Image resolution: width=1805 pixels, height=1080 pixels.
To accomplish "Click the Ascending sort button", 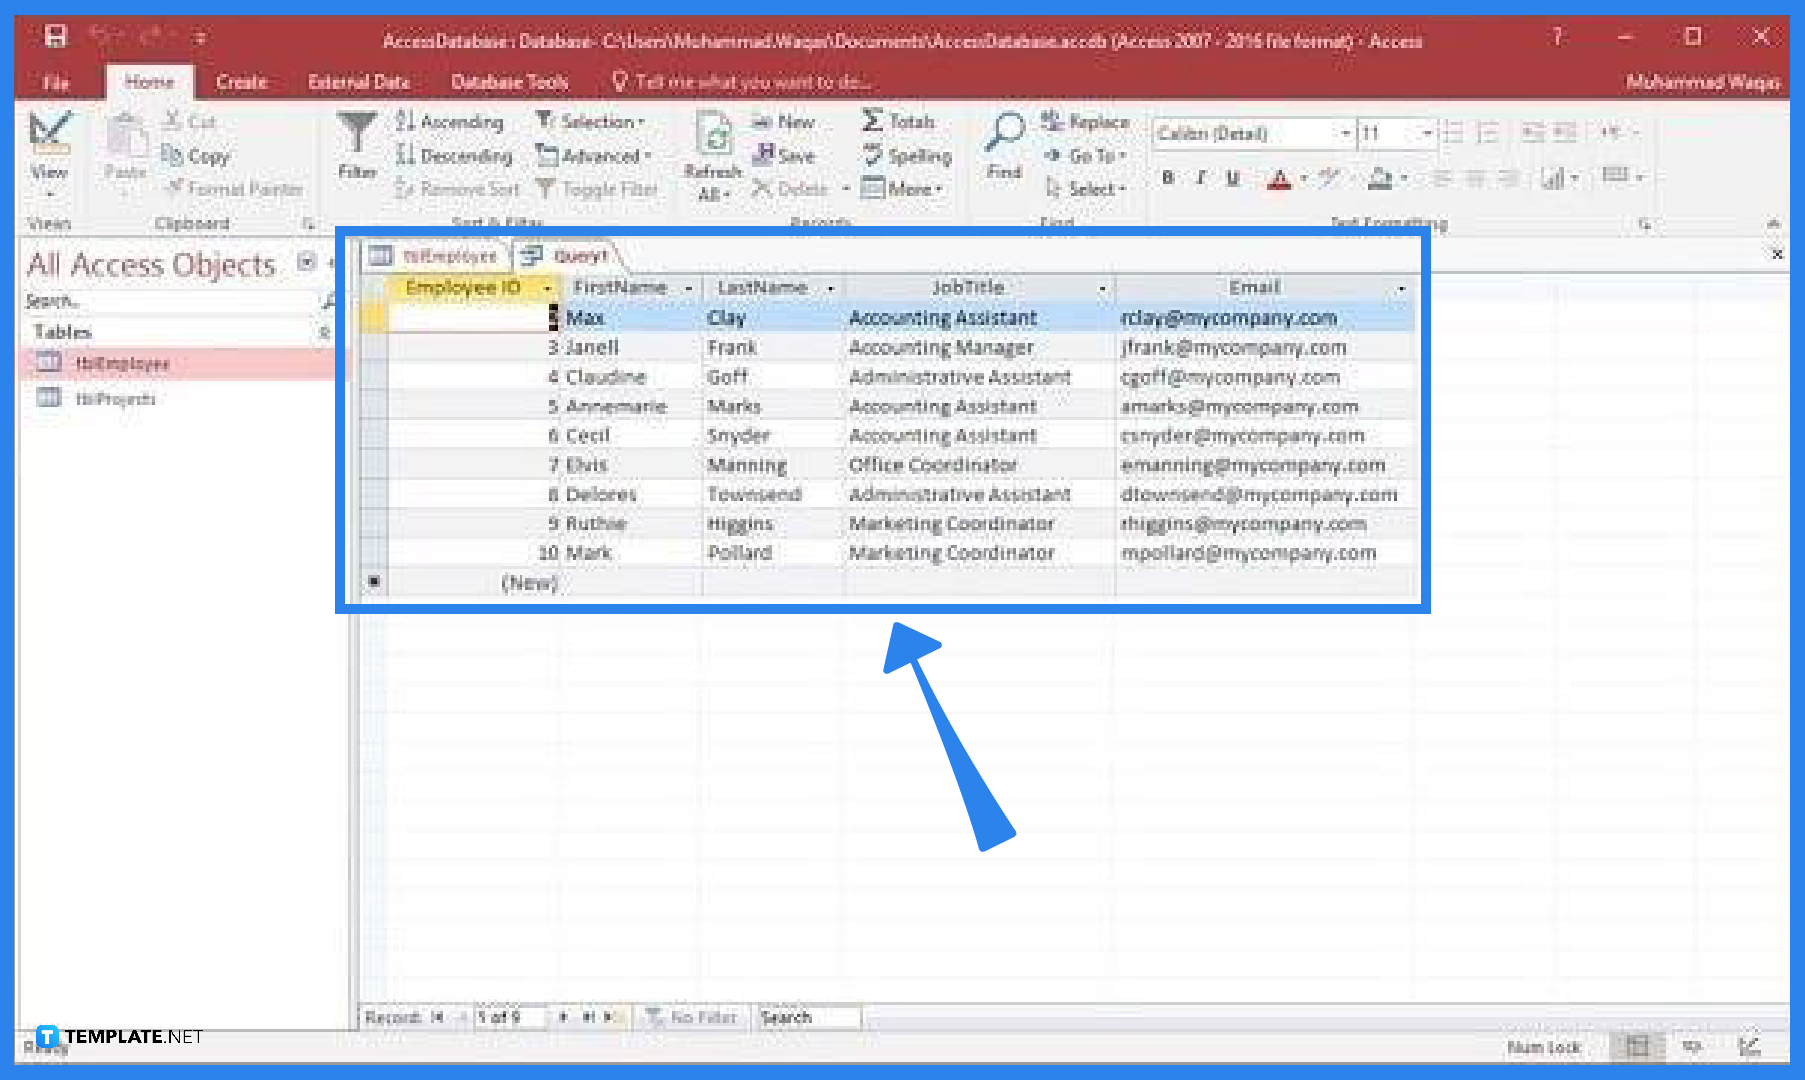I will pos(450,121).
